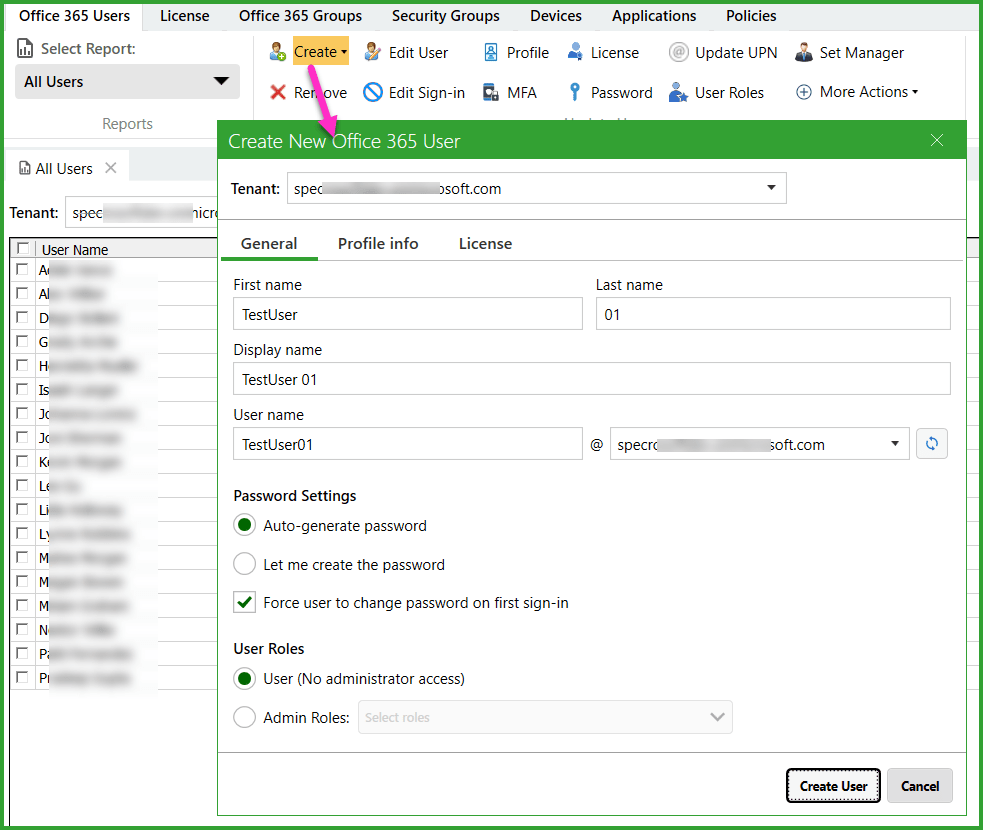983x830 pixels.
Task: Open the Applications tab
Action: click(x=654, y=16)
